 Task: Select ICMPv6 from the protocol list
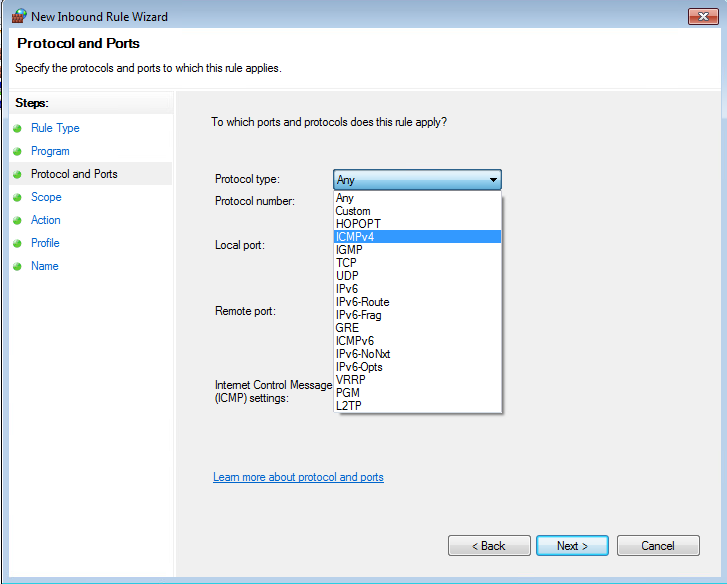click(417, 341)
